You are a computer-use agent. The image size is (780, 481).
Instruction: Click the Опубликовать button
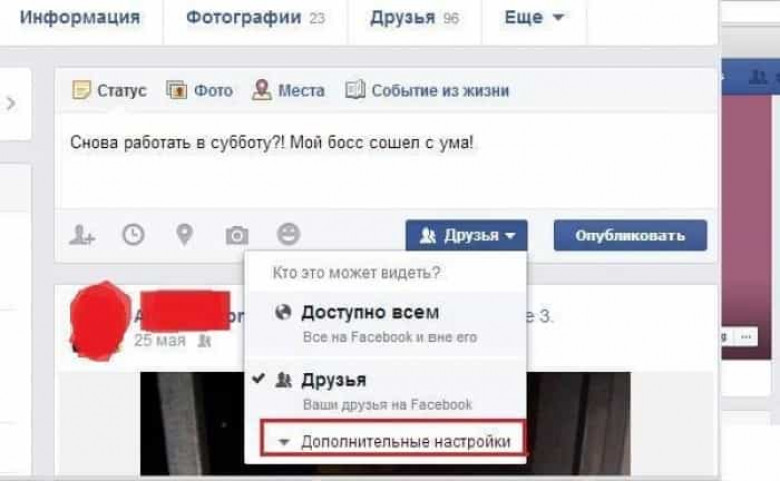[x=630, y=235]
